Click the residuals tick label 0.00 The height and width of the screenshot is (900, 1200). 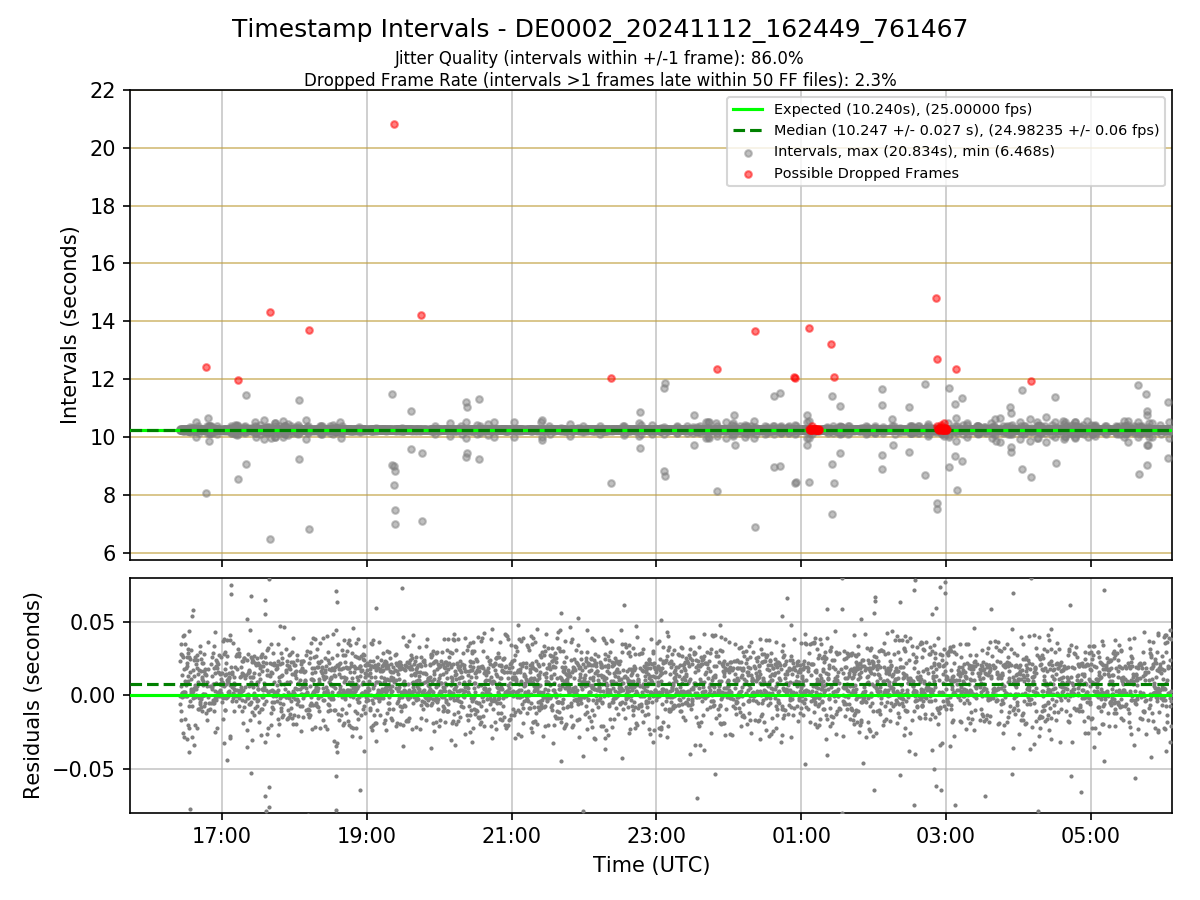(95, 696)
